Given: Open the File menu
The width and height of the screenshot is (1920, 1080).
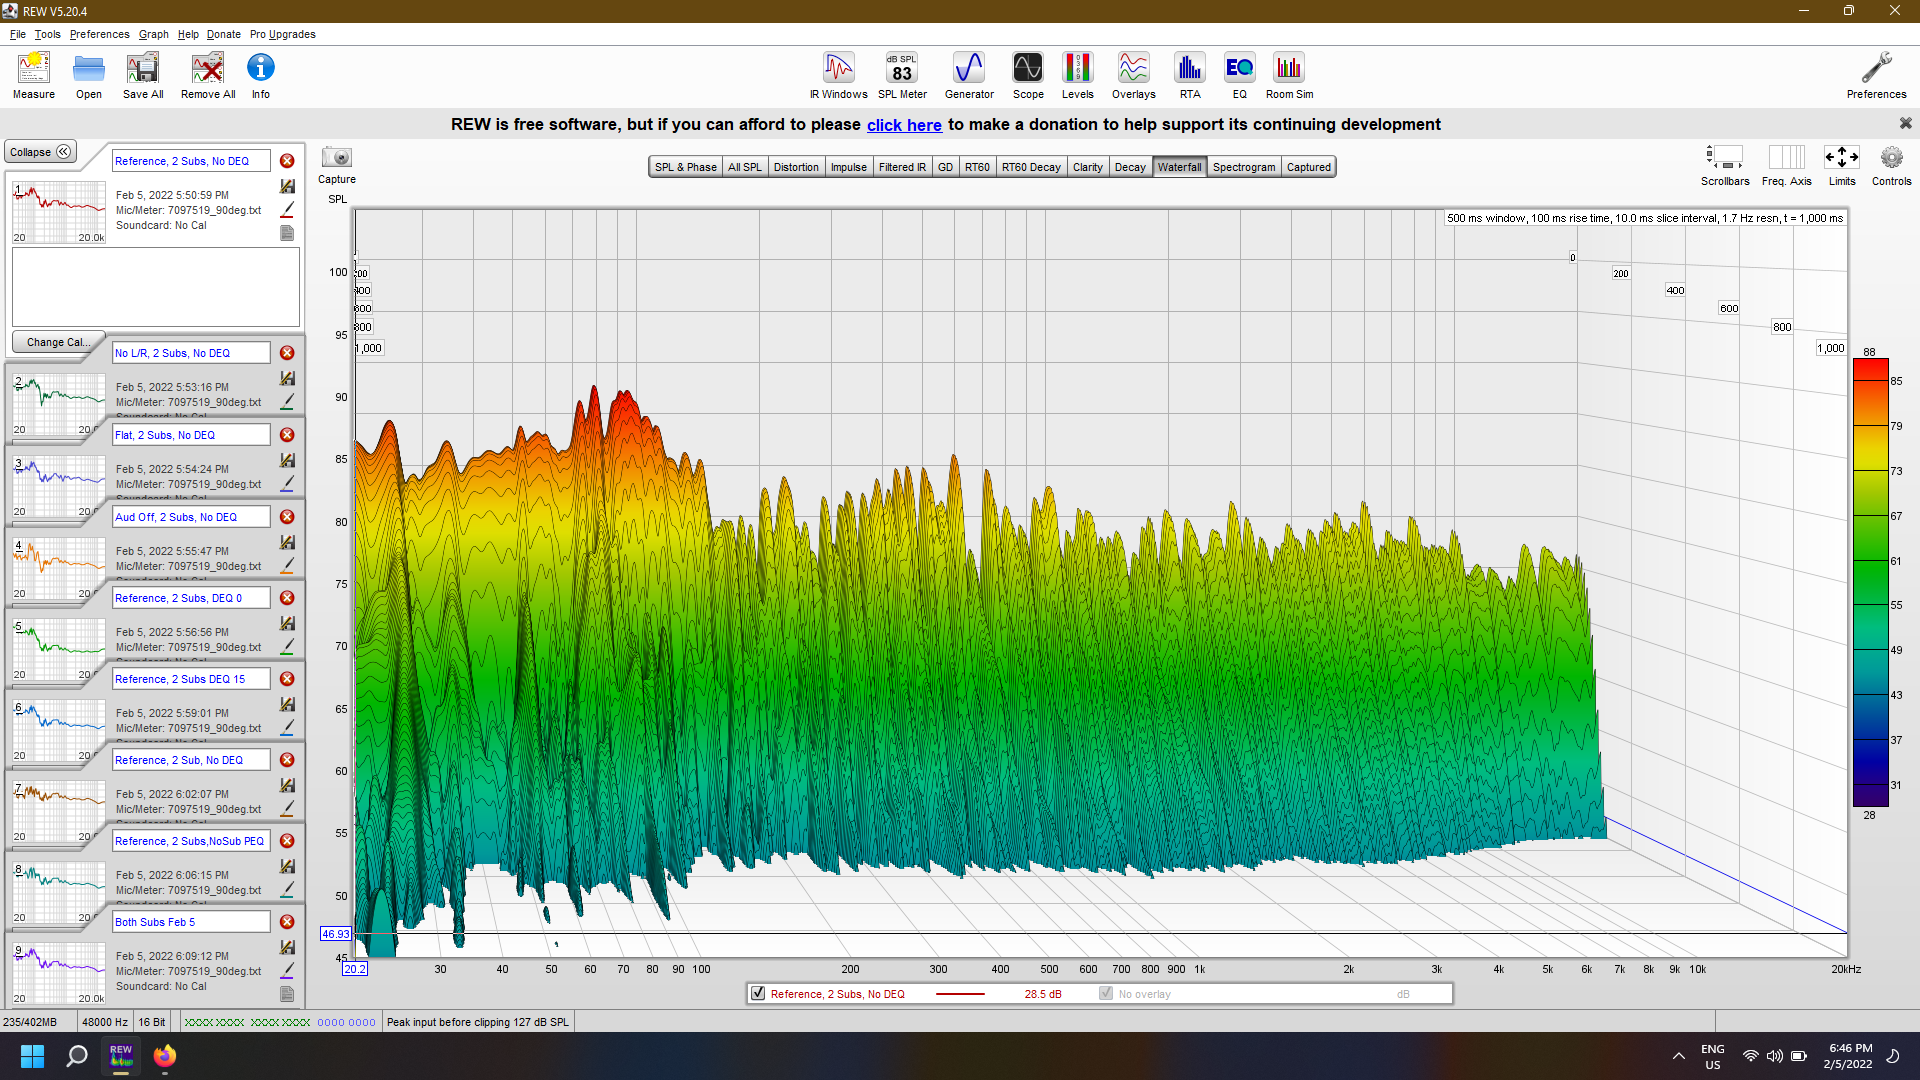Looking at the screenshot, I should [18, 34].
